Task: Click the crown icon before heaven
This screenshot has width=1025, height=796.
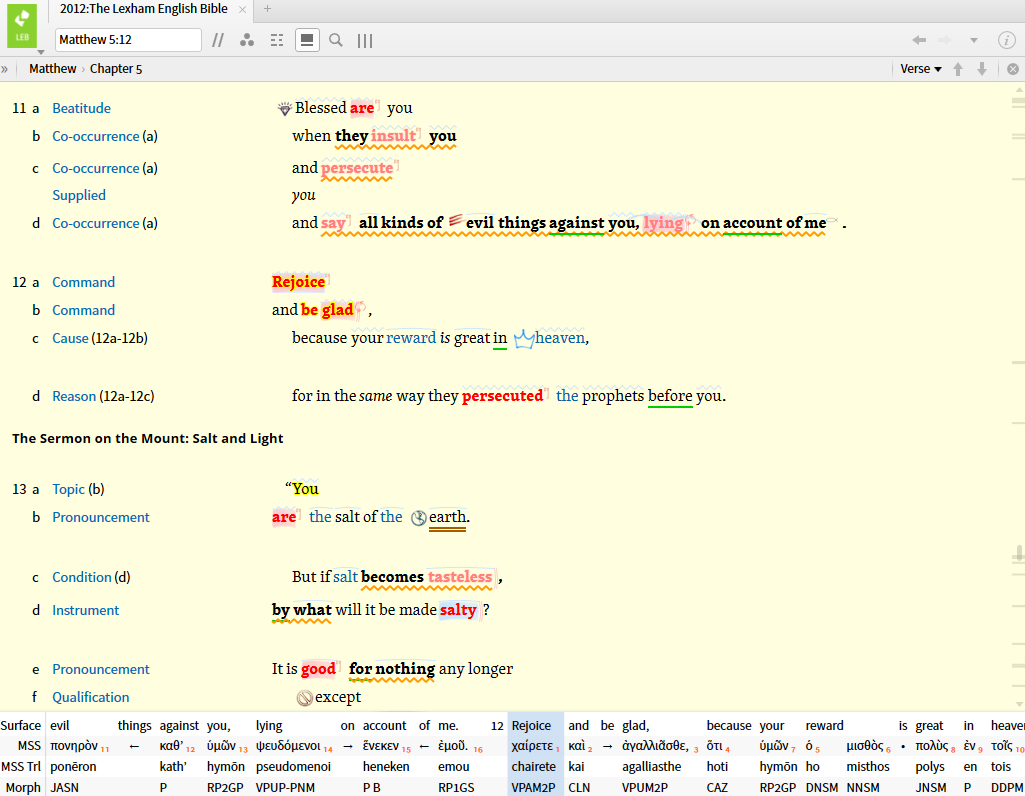Action: 524,339
